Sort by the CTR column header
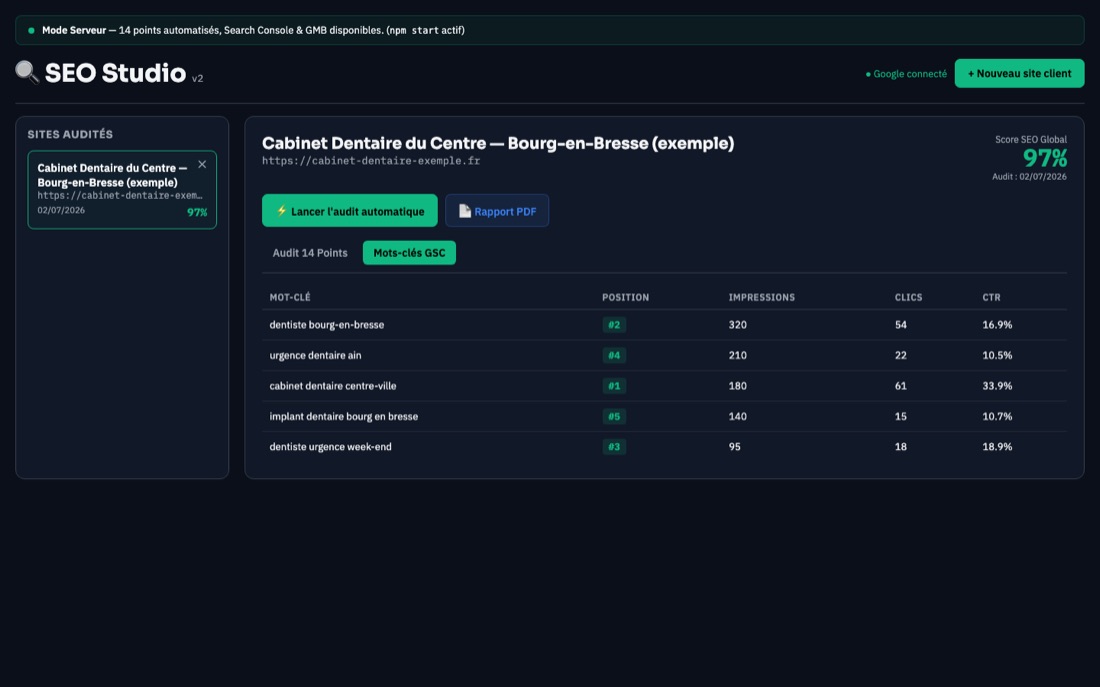 [991, 298]
